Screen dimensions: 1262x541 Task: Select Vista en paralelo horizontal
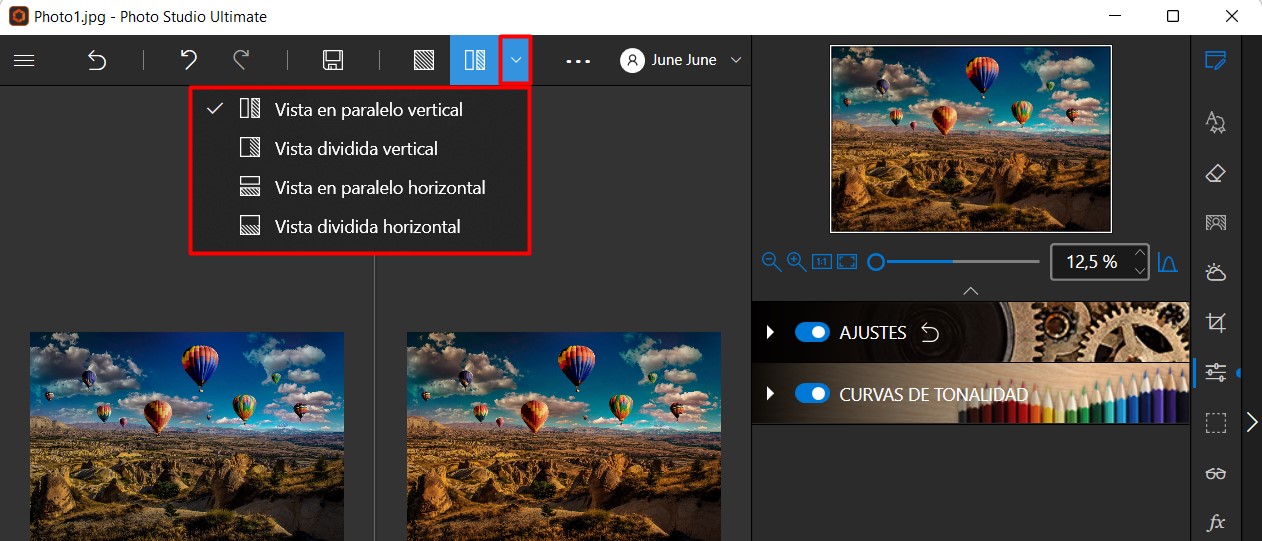point(358,187)
